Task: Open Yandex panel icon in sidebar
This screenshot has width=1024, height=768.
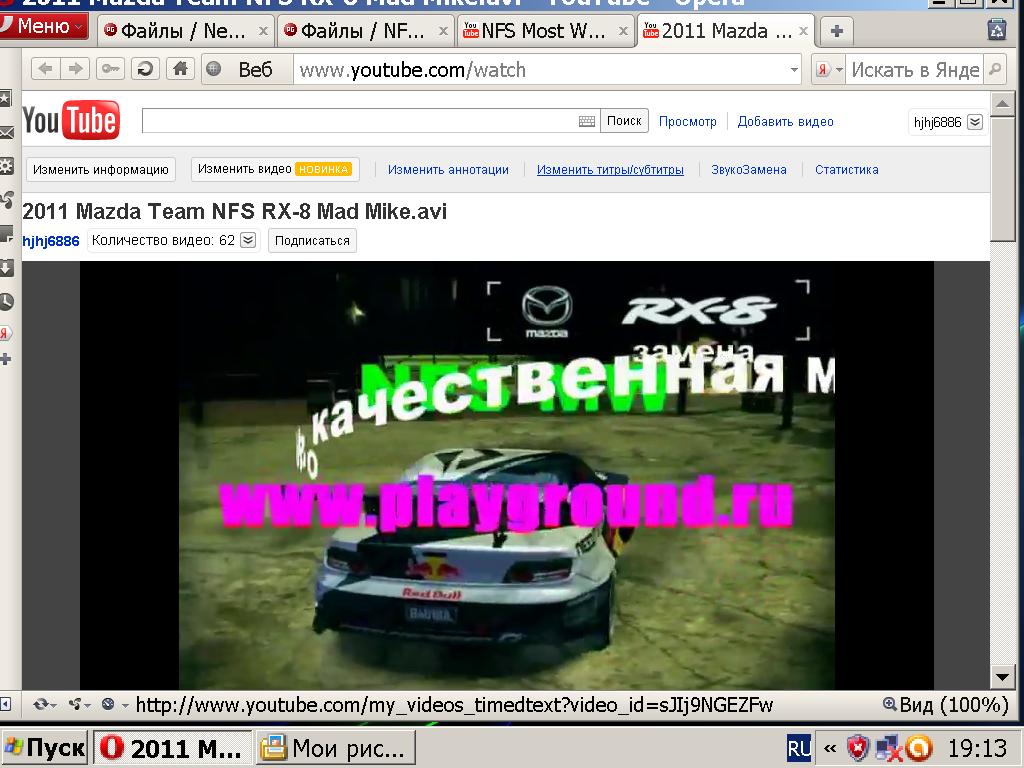Action: [4, 333]
